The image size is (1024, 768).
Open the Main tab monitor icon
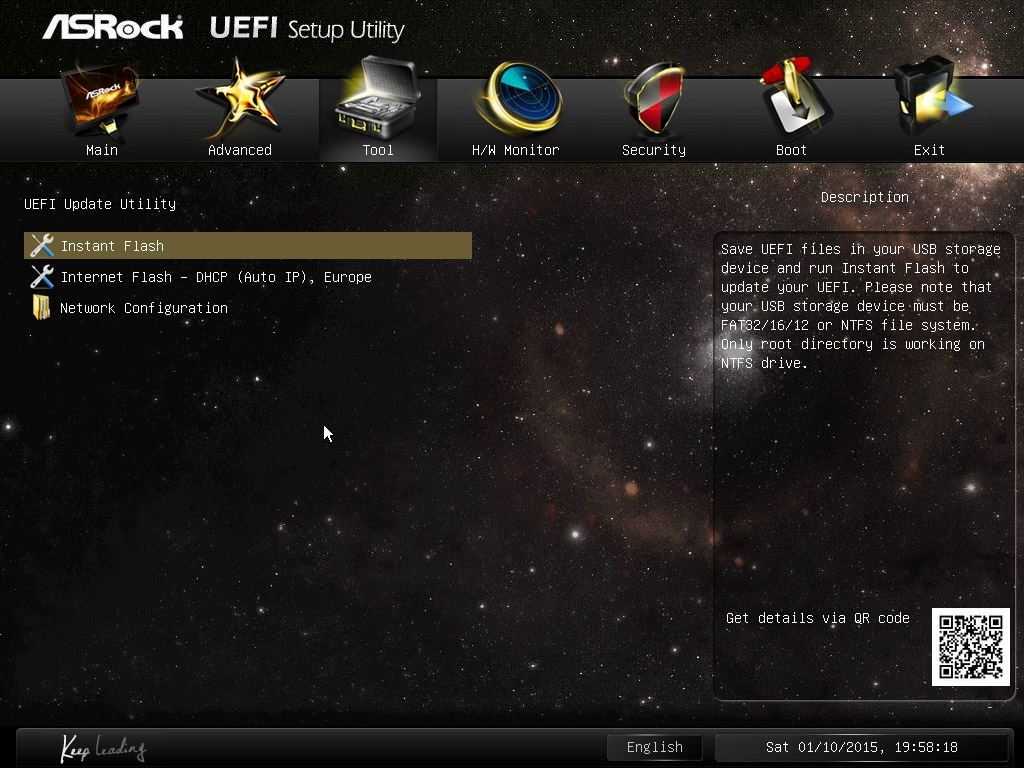pyautogui.click(x=101, y=98)
